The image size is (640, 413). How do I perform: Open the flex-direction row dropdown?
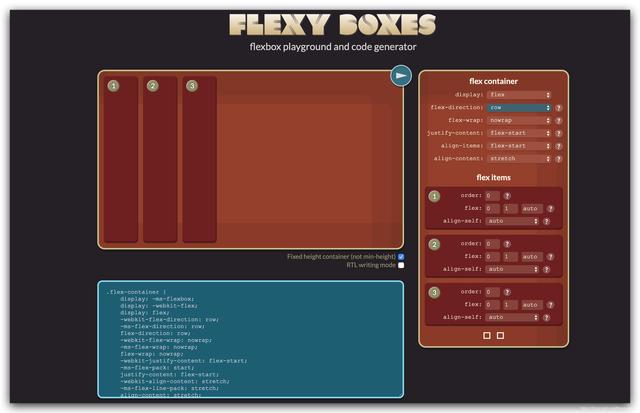(519, 108)
